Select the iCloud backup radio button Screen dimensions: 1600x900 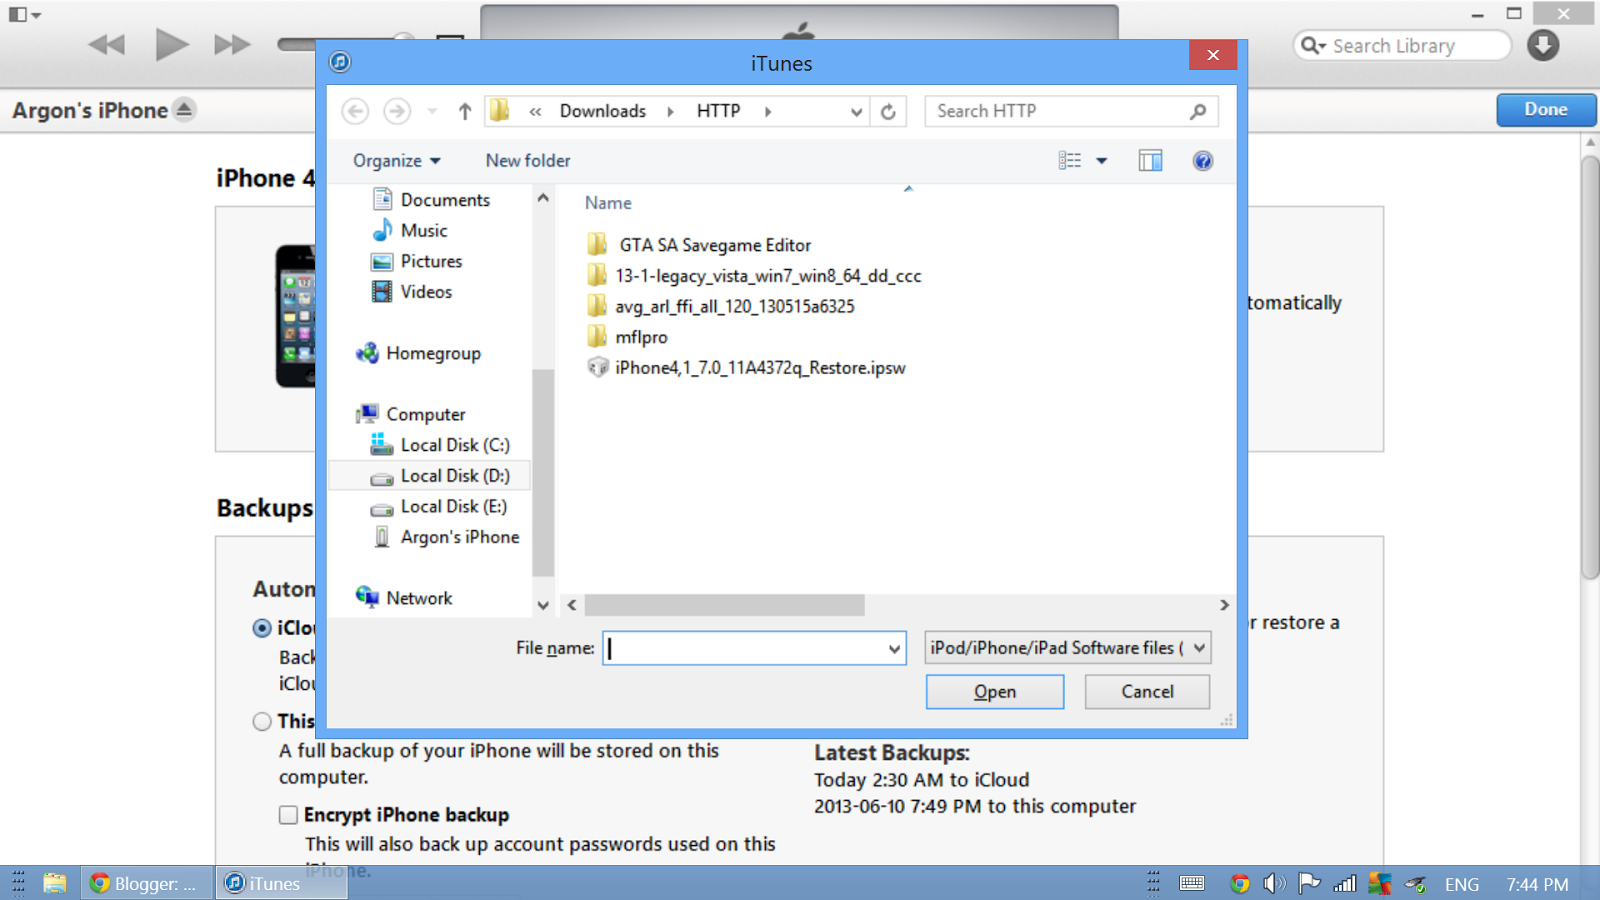262,628
